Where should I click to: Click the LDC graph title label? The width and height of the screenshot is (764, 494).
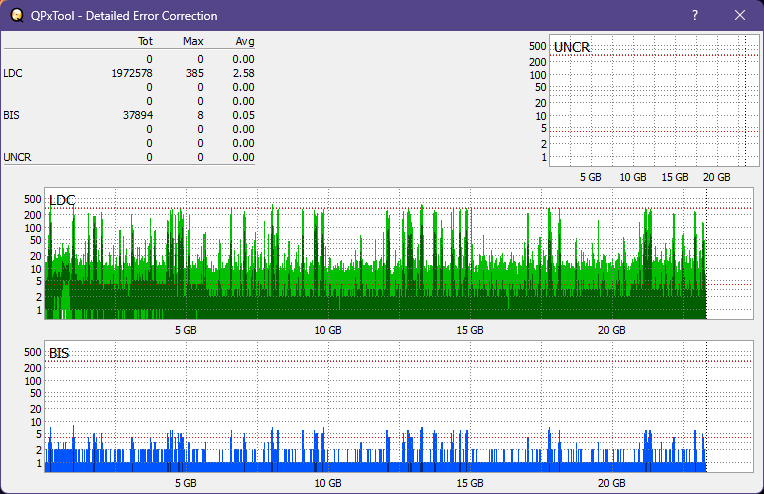pos(62,200)
